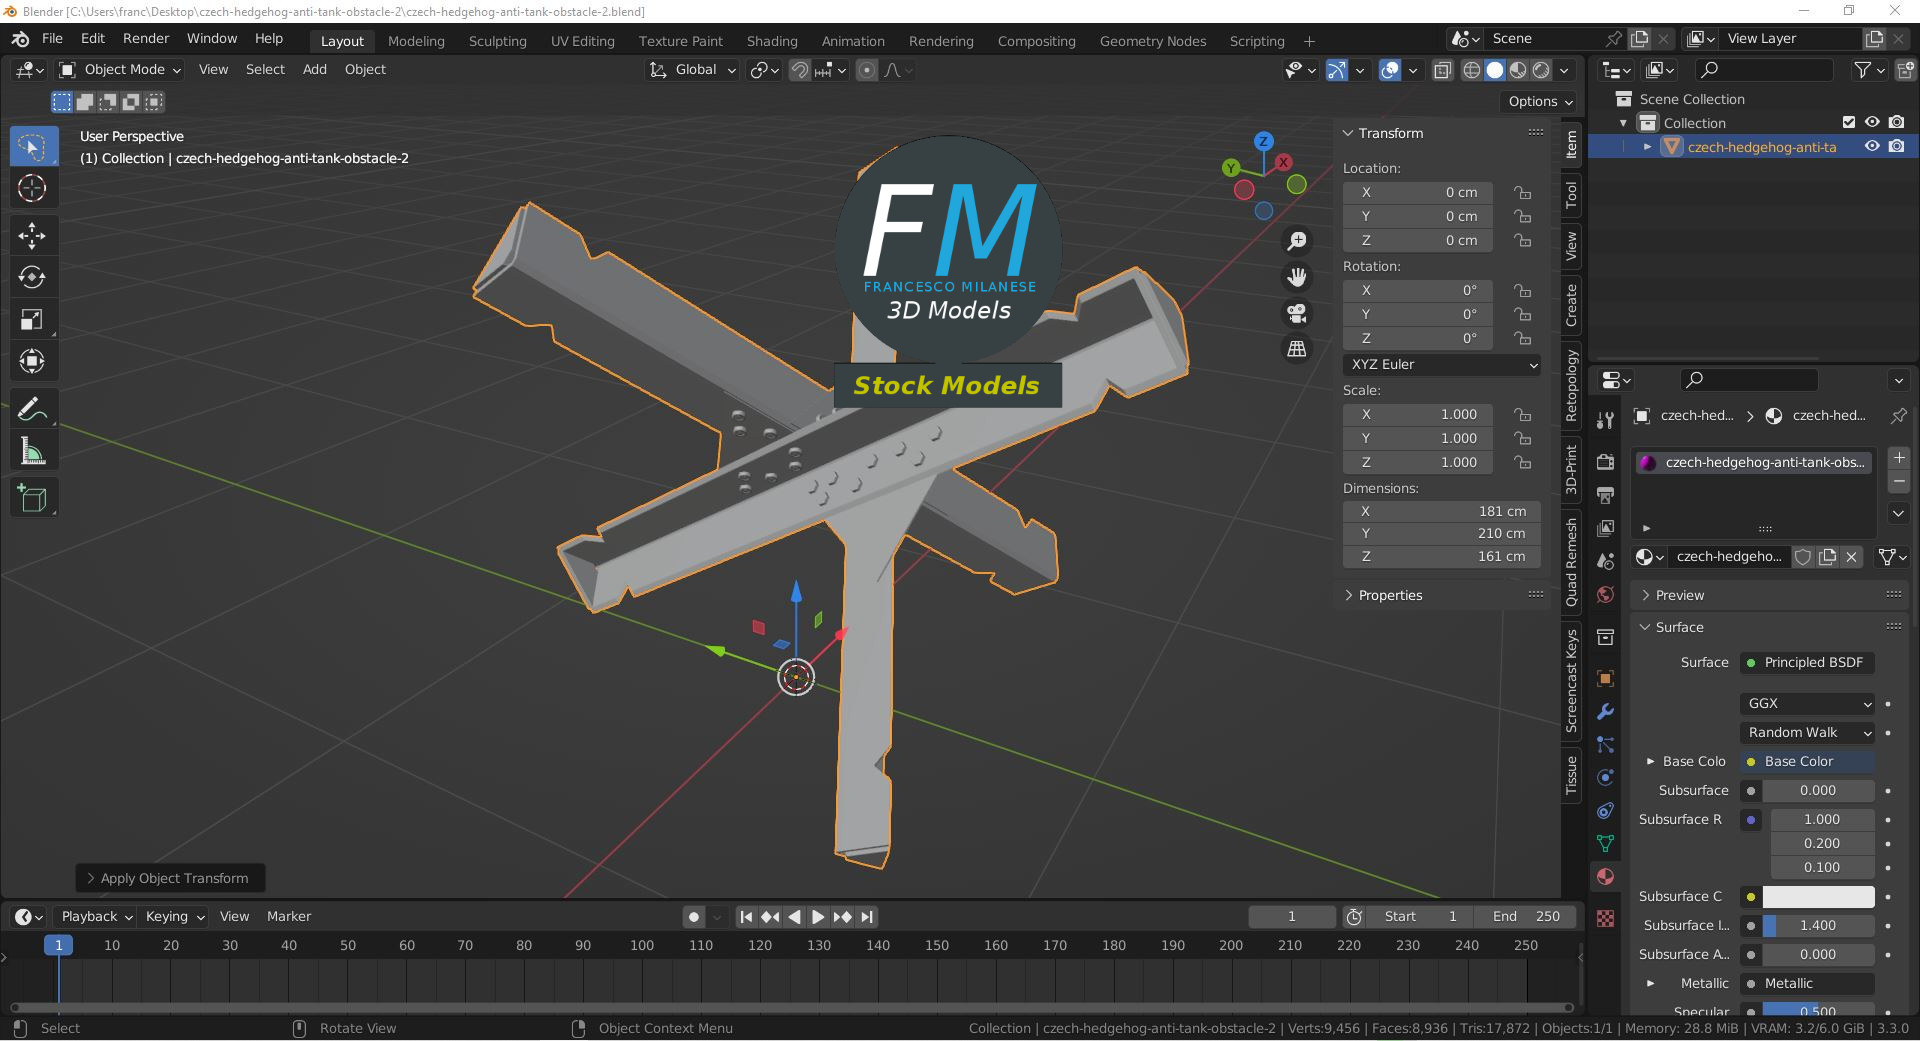Activate the Scale tool
The width and height of the screenshot is (1920, 1041).
(32, 320)
